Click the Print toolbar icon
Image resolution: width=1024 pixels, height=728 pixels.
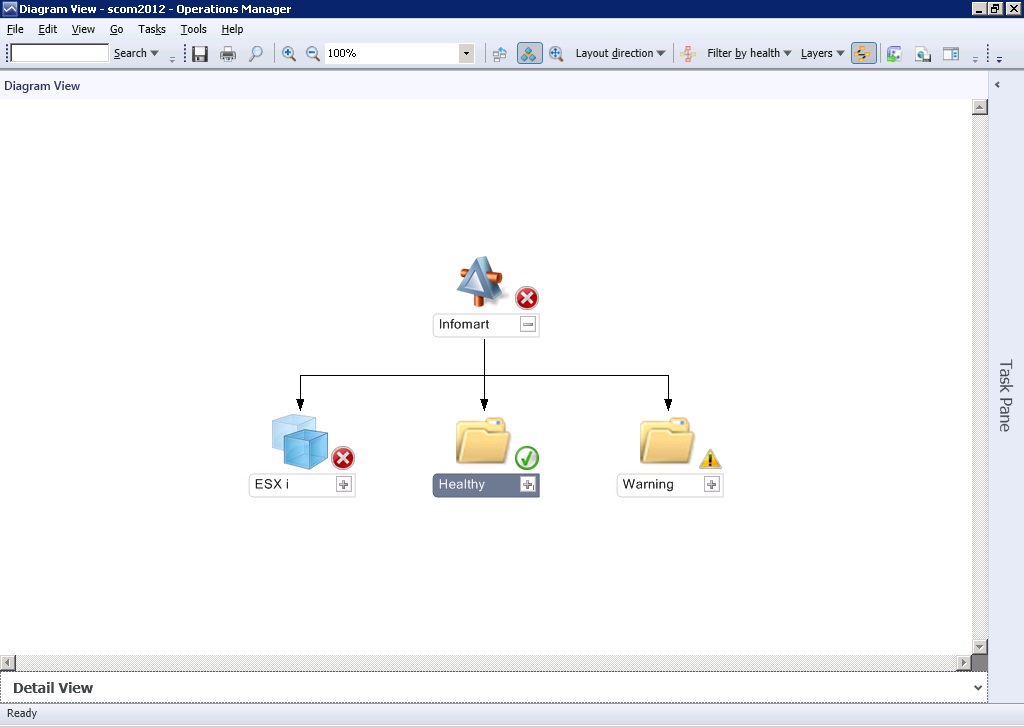[228, 54]
